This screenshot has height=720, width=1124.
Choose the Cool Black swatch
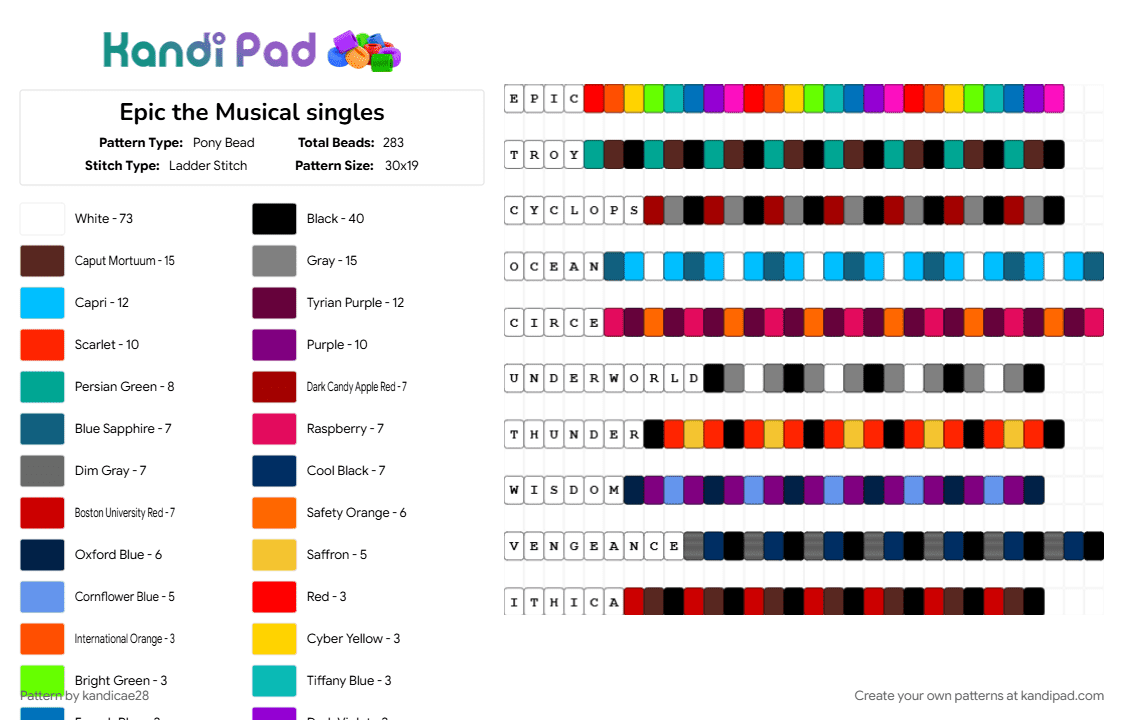pos(274,470)
